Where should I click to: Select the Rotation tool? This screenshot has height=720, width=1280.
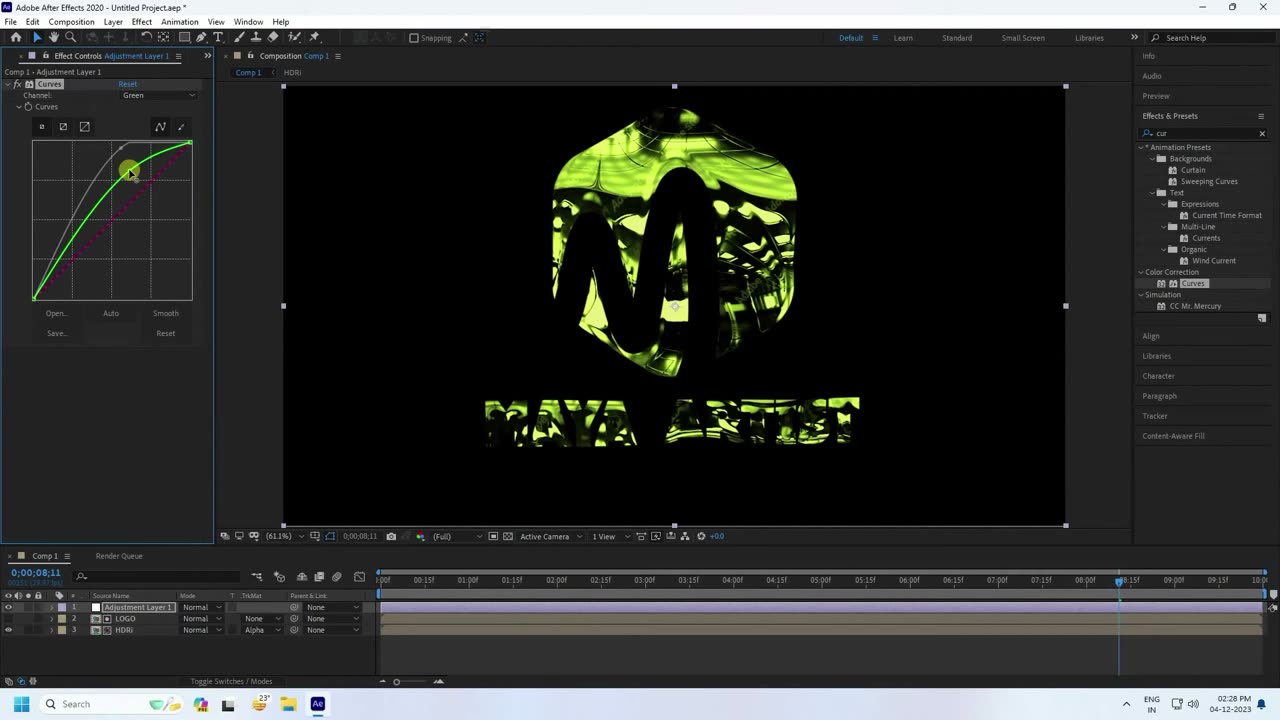[x=146, y=38]
